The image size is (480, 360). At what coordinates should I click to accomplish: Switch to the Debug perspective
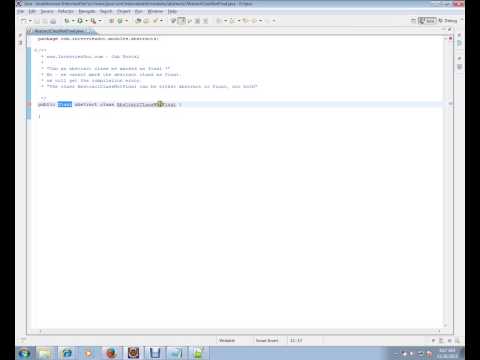tap(448, 21)
